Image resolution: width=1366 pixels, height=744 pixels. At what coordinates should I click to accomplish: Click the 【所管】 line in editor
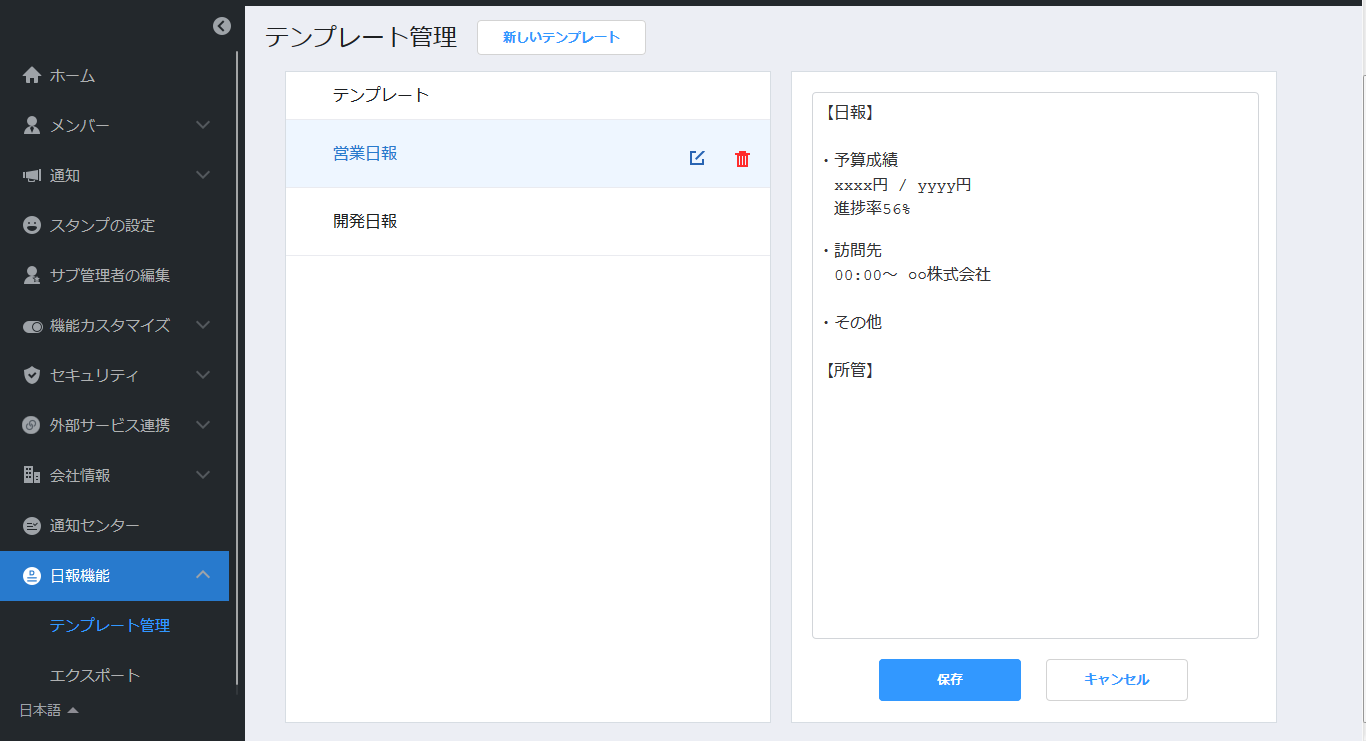850,371
